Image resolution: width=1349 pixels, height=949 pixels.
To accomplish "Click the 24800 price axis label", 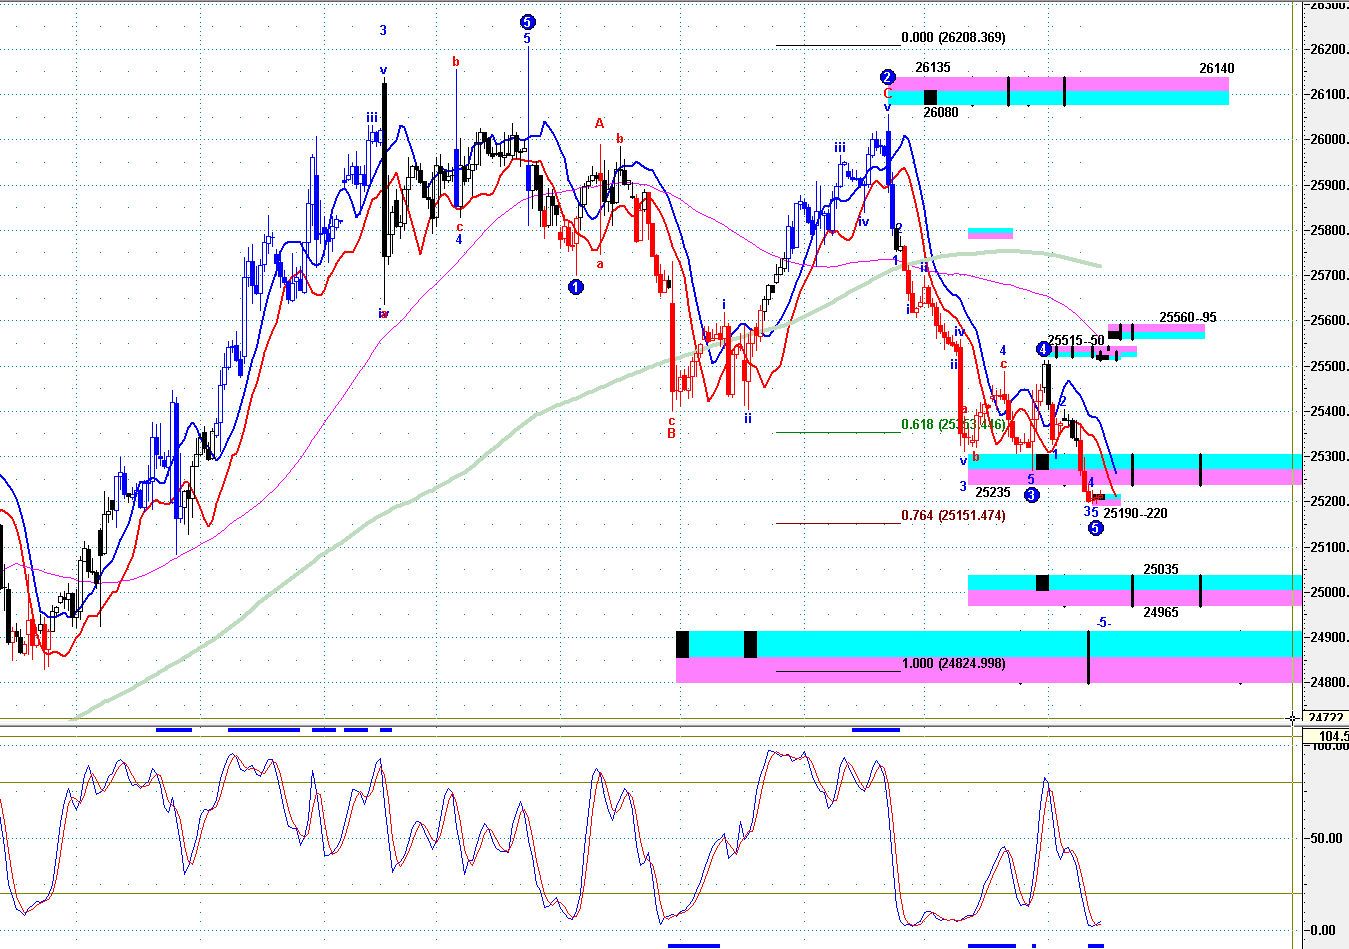I will point(1329,683).
